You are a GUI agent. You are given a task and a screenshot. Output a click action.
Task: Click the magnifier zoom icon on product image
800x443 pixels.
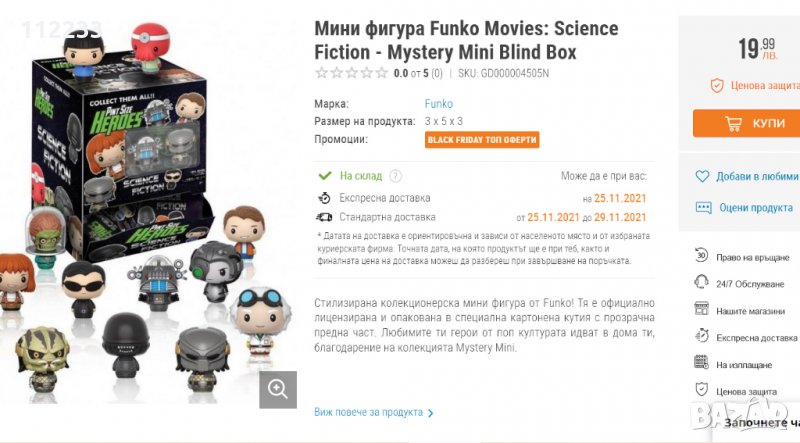(x=278, y=389)
